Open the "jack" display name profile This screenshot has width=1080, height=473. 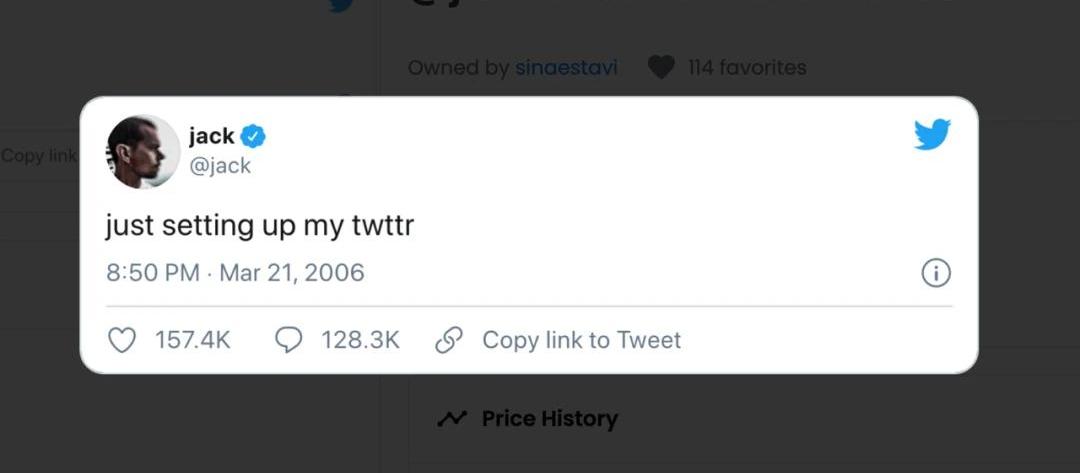tap(211, 136)
